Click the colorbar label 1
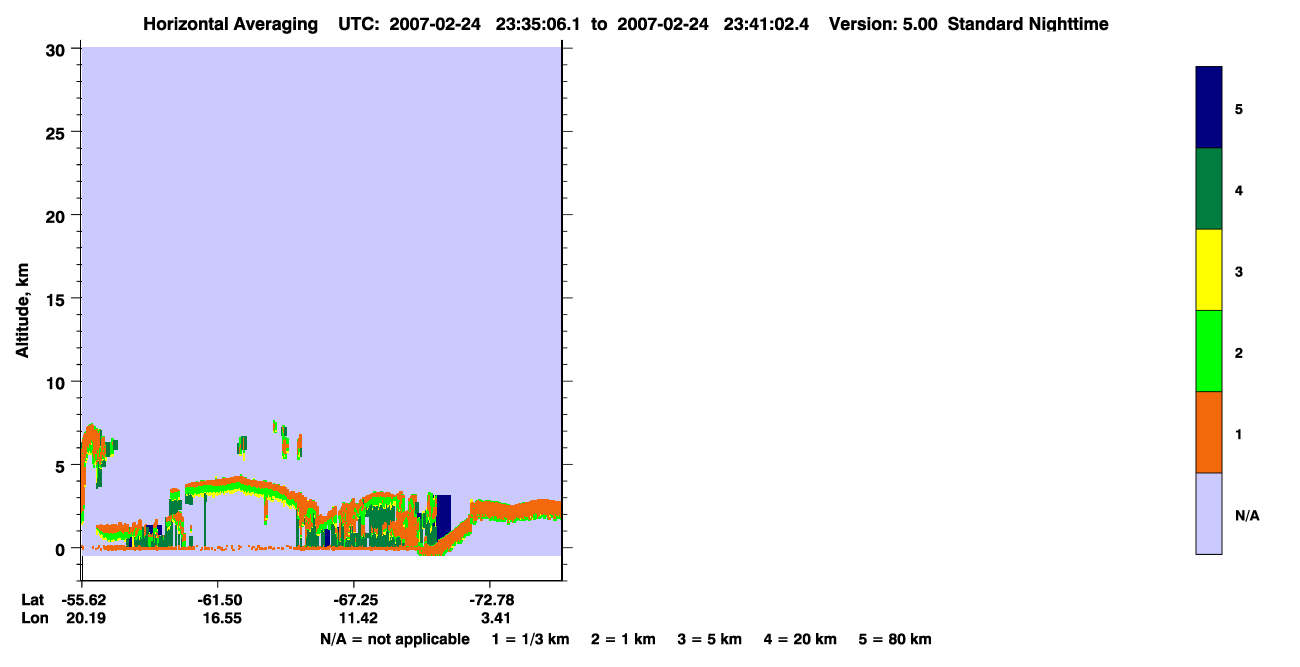The width and height of the screenshot is (1300, 667). point(1239,434)
